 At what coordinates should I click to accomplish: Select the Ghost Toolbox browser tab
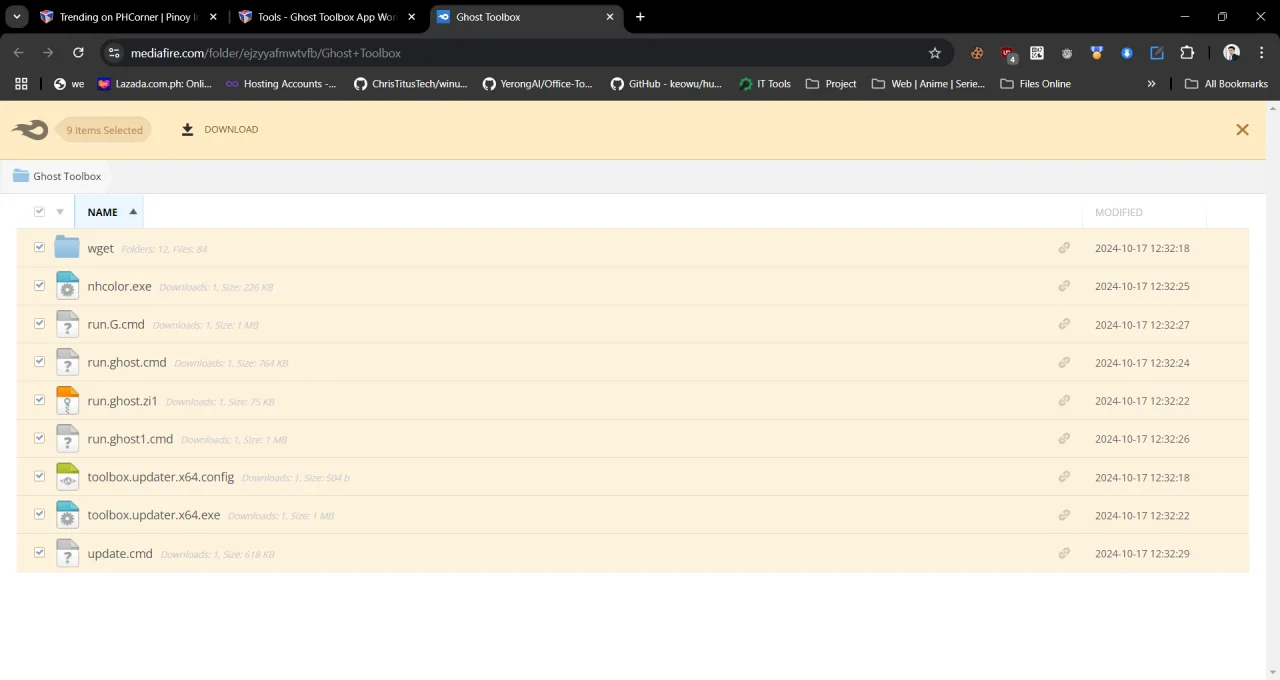pos(527,17)
